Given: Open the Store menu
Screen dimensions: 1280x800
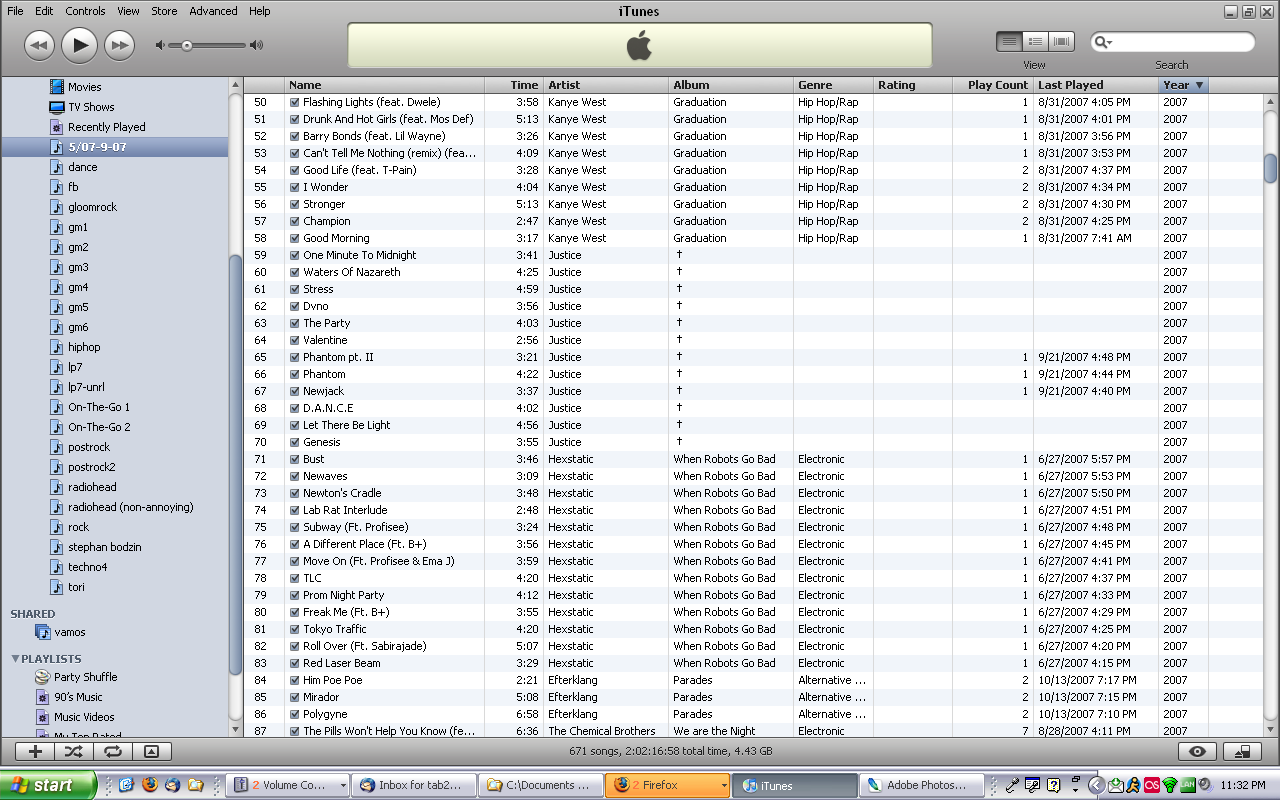Looking at the screenshot, I should click(164, 11).
